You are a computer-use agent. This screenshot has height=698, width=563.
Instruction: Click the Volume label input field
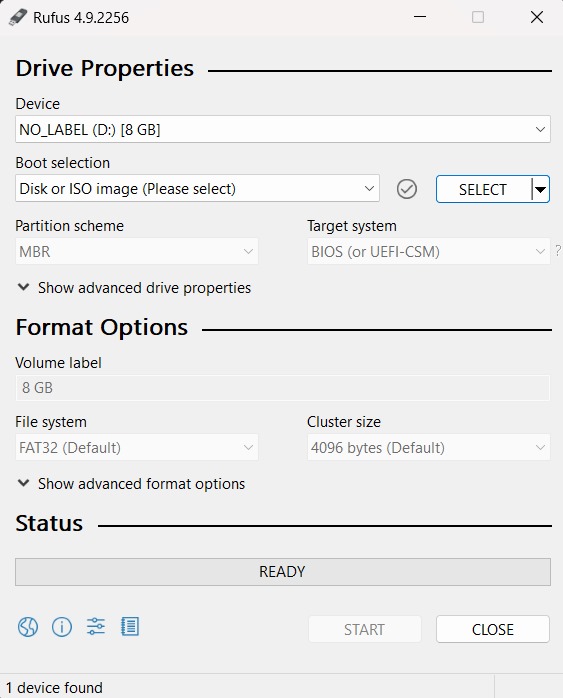[x=283, y=387]
